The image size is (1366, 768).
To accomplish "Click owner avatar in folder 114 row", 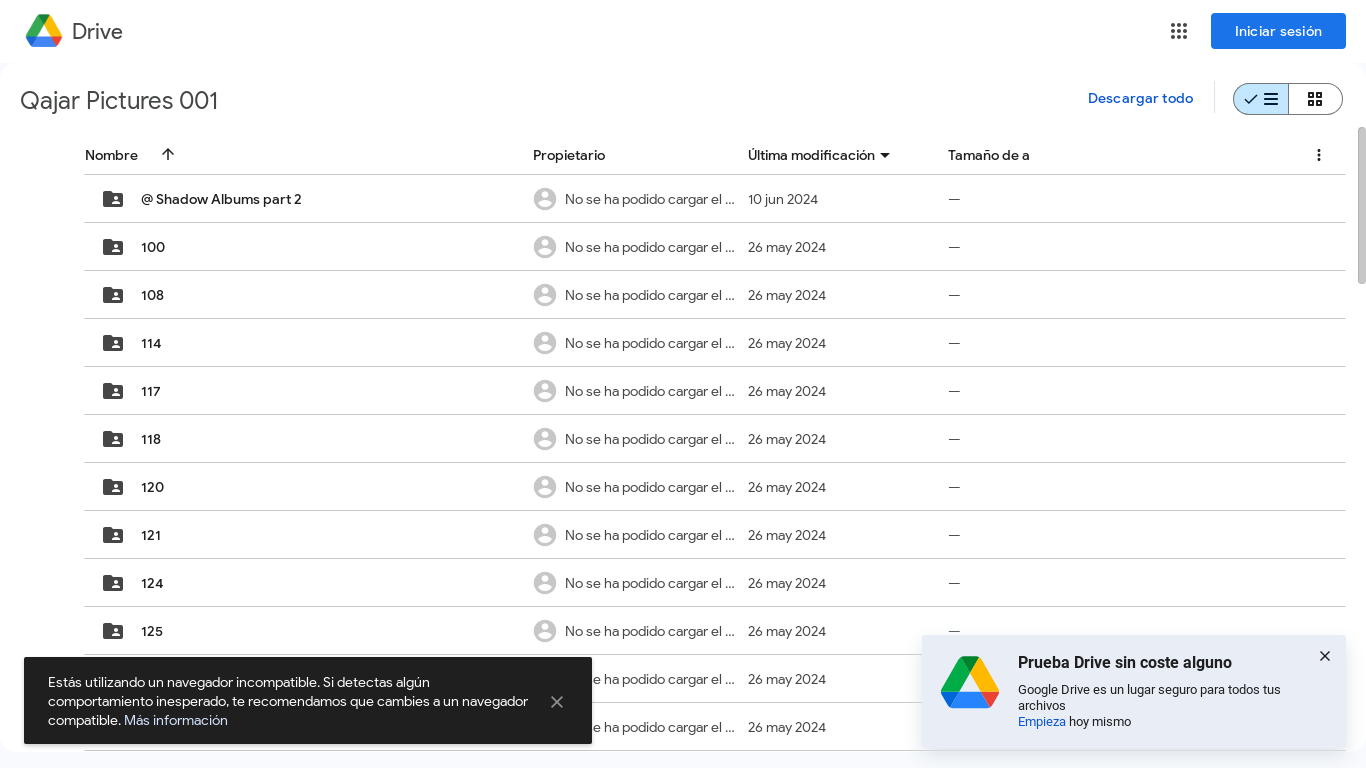I will (x=545, y=343).
